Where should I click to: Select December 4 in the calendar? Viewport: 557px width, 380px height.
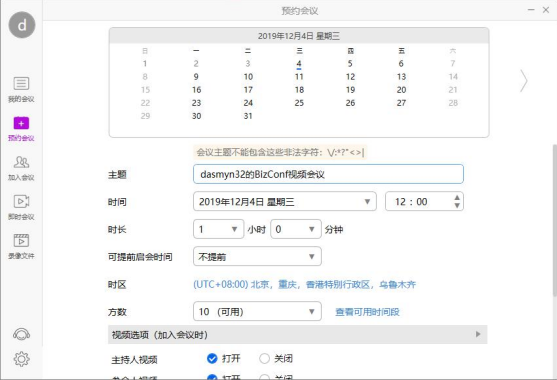[x=299, y=64]
